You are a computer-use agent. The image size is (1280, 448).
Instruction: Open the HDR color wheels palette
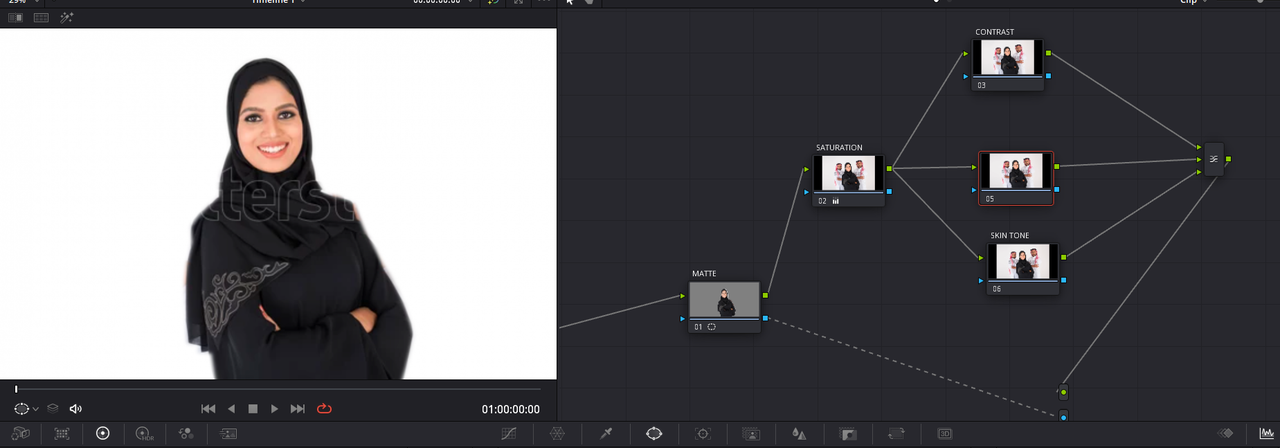pos(144,433)
